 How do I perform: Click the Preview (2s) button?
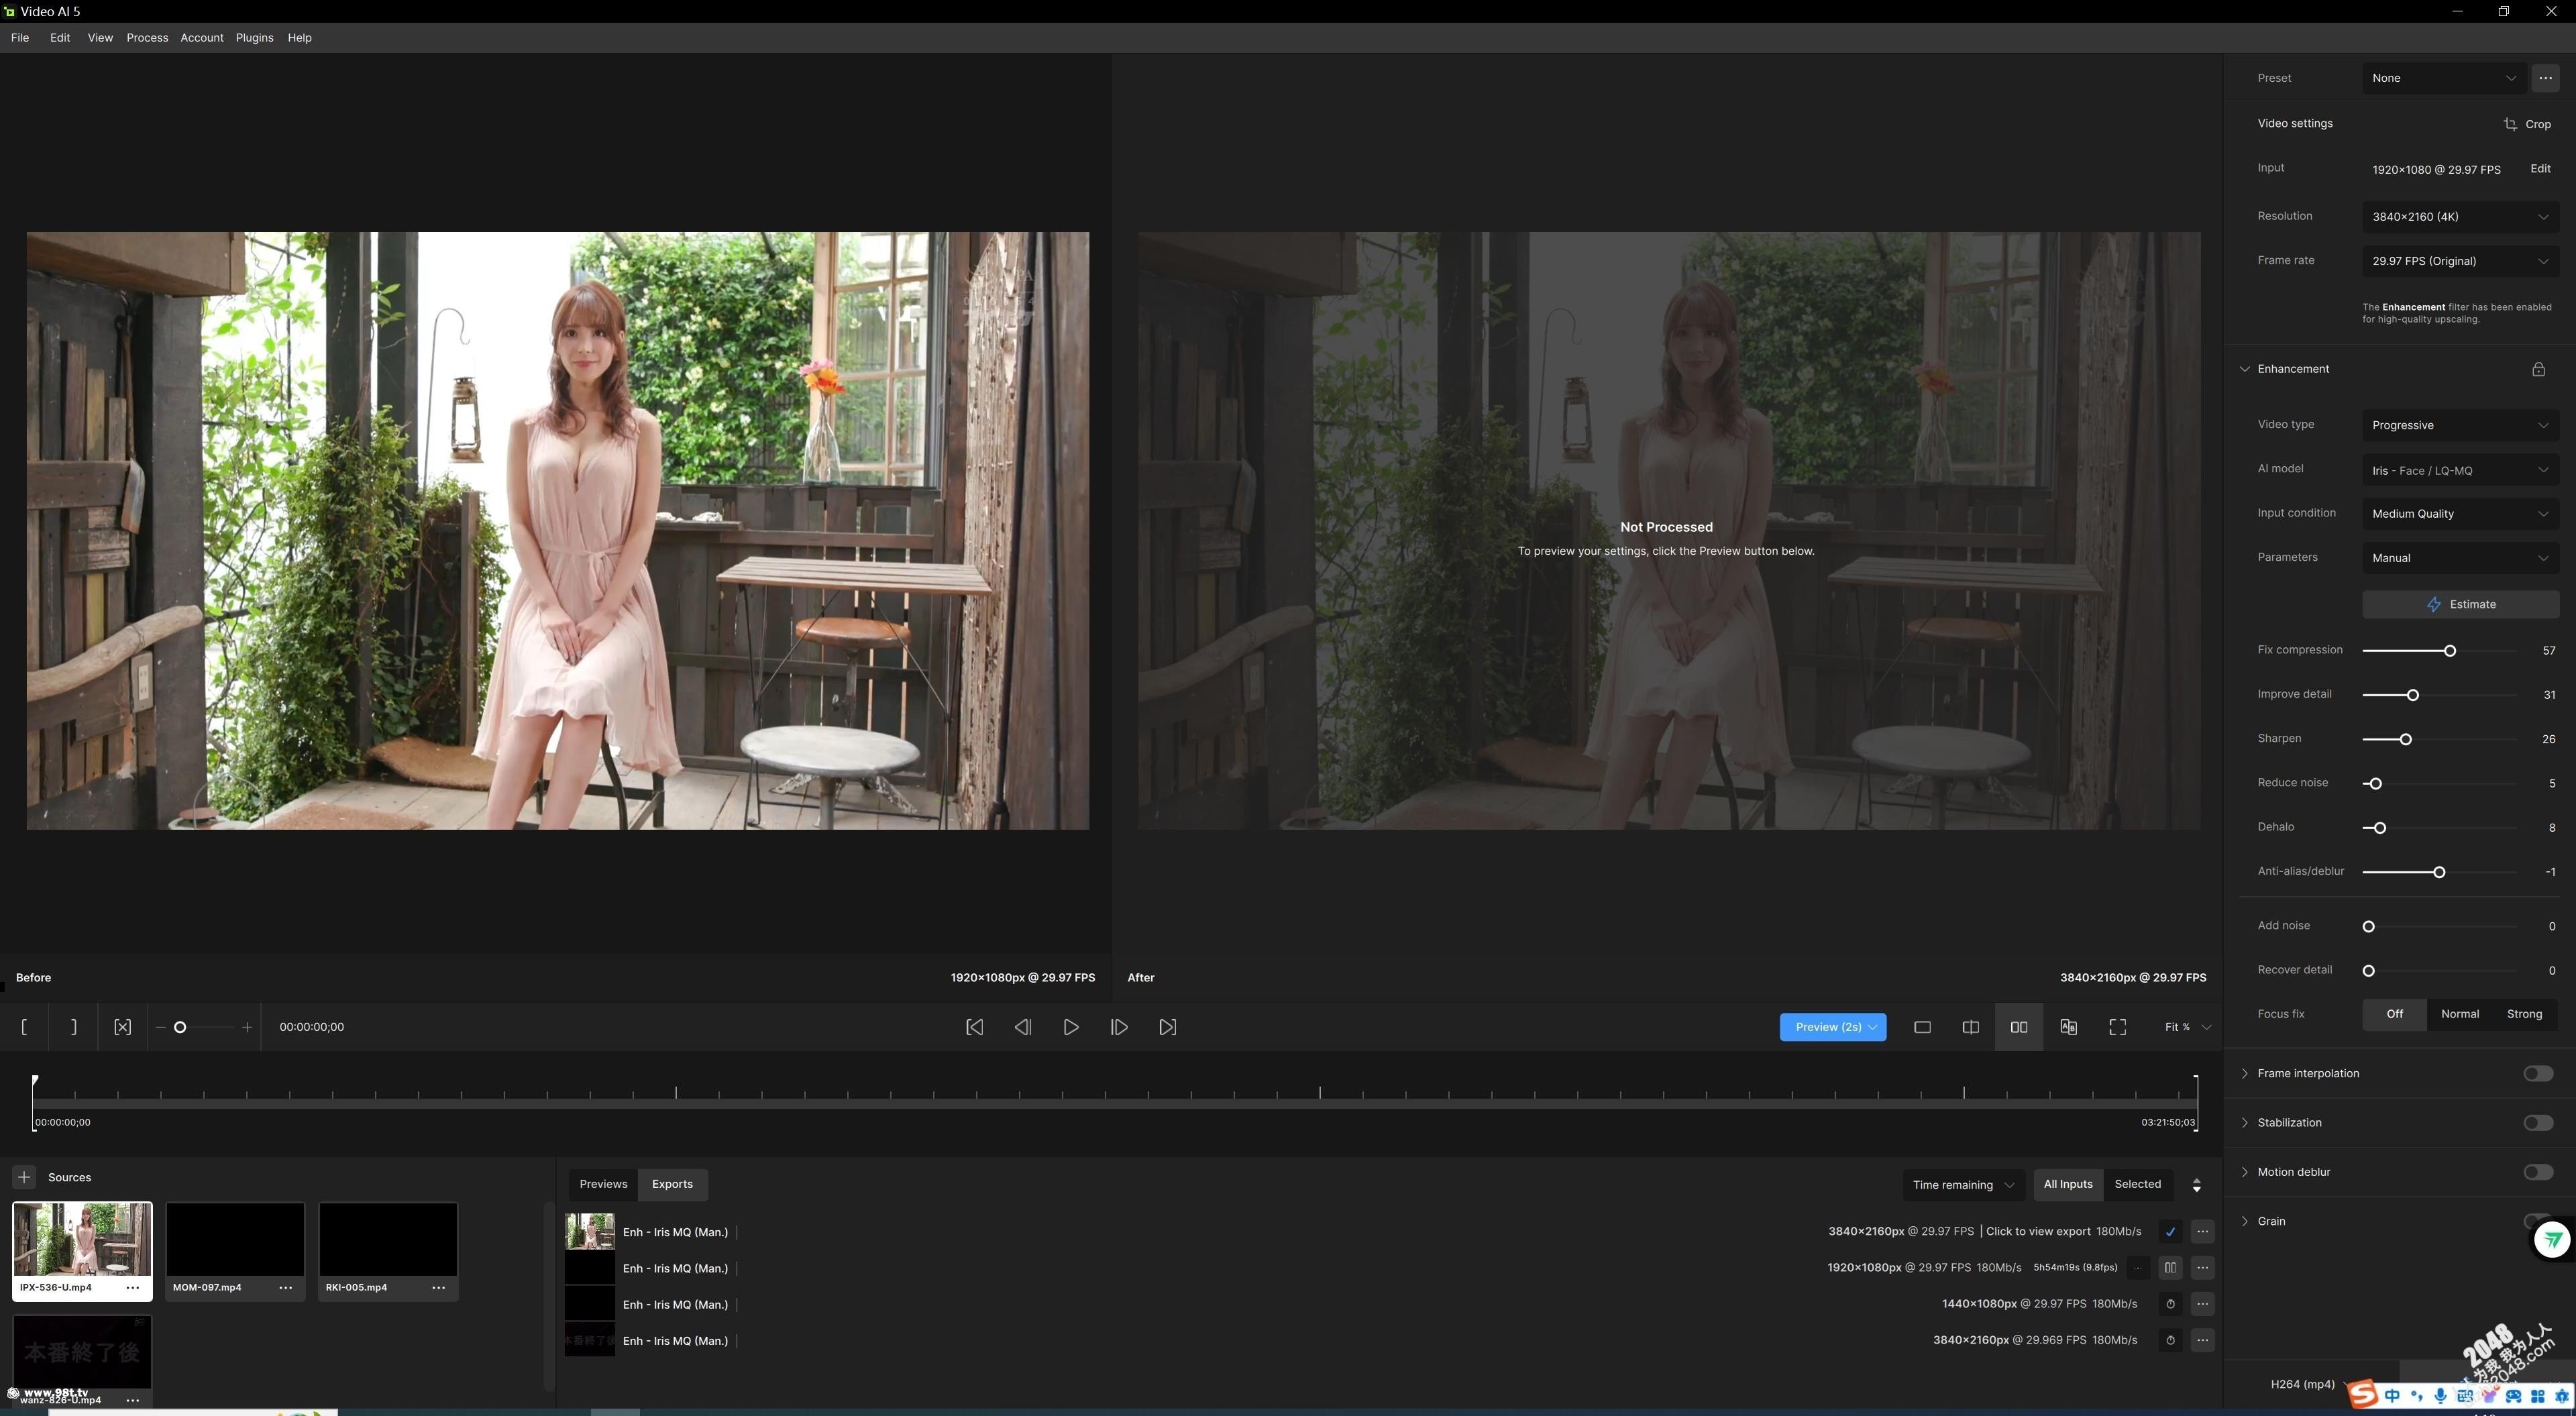[x=1826, y=1027]
